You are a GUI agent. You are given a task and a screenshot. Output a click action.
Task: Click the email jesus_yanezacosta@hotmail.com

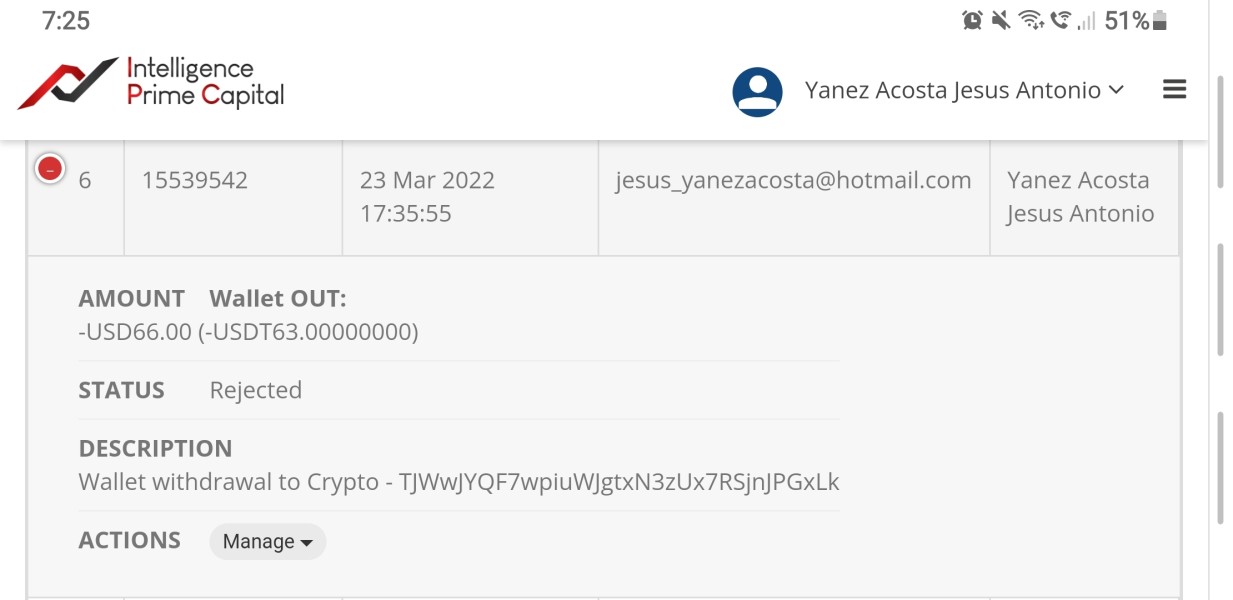(x=793, y=181)
